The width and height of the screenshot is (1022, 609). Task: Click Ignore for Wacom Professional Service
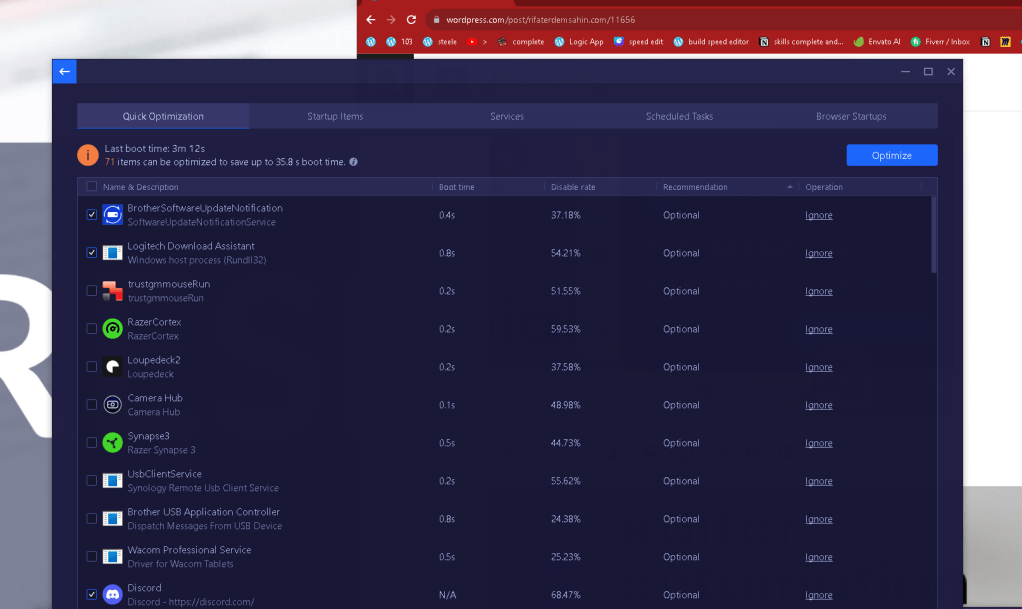click(819, 557)
